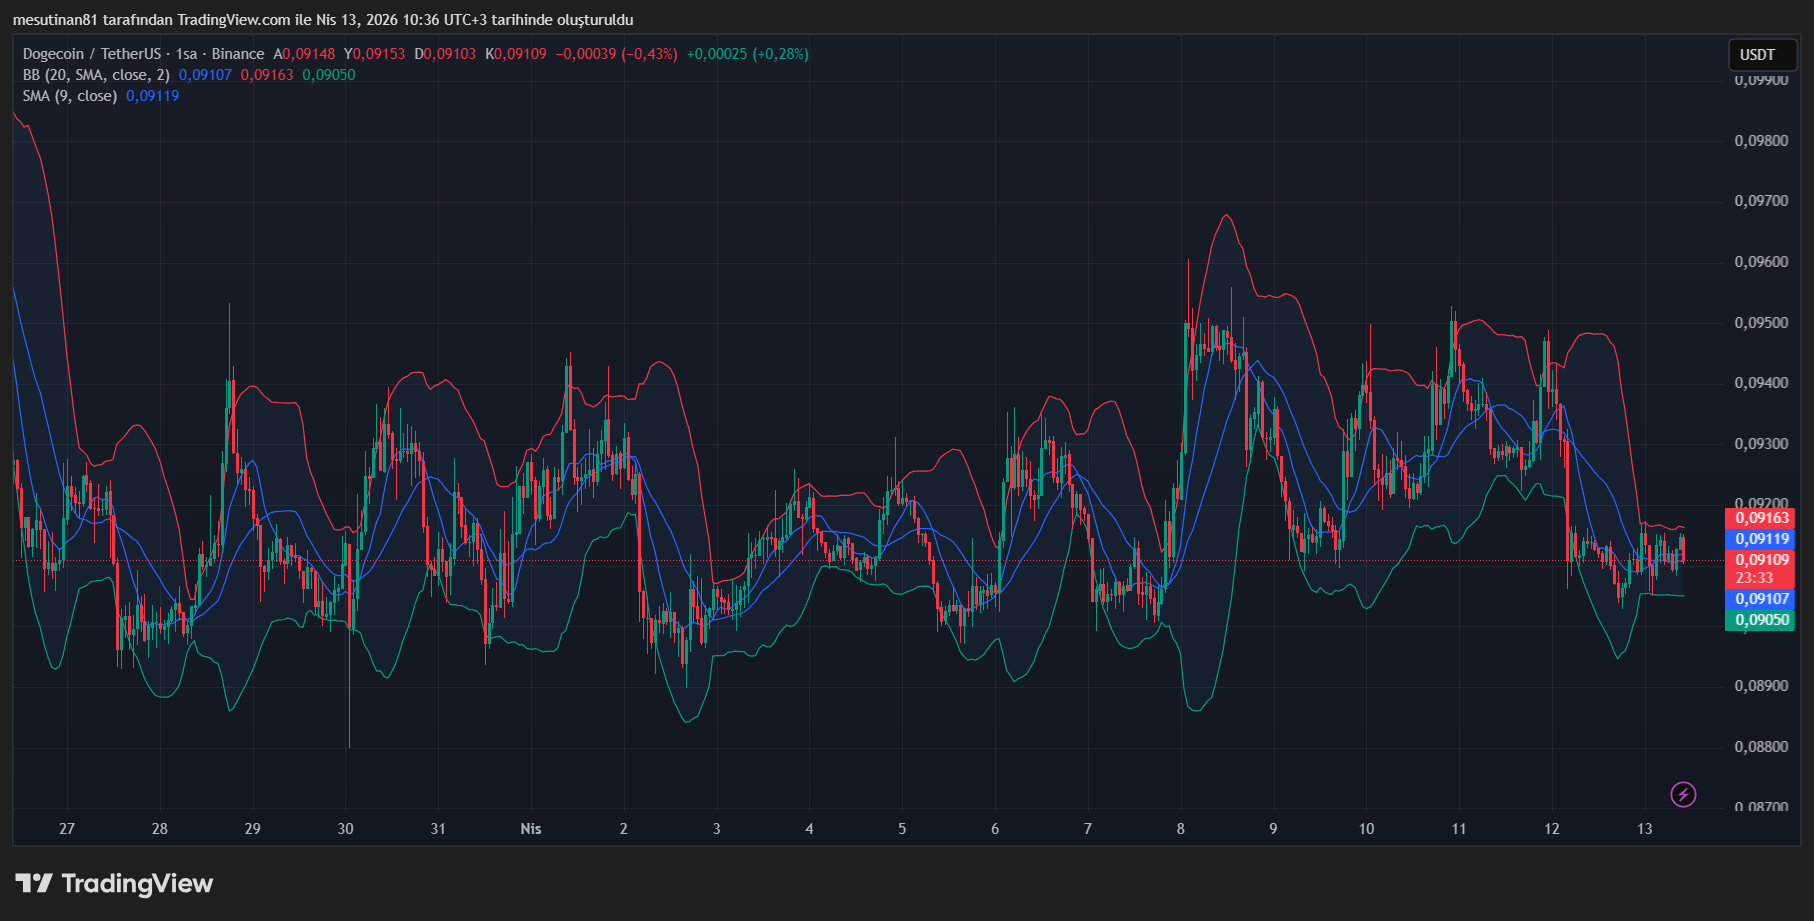
Task: Click the red 0,09163 upper band price label
Action: click(1761, 518)
